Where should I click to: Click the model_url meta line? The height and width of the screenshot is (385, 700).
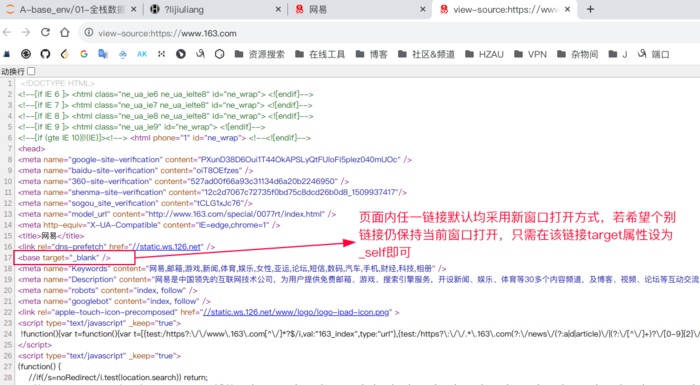[177, 214]
